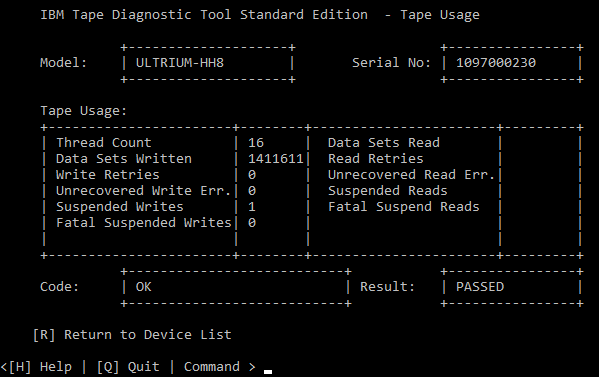The height and width of the screenshot is (377, 599).
Task: Click the Write Retries value
Action: click(x=252, y=175)
